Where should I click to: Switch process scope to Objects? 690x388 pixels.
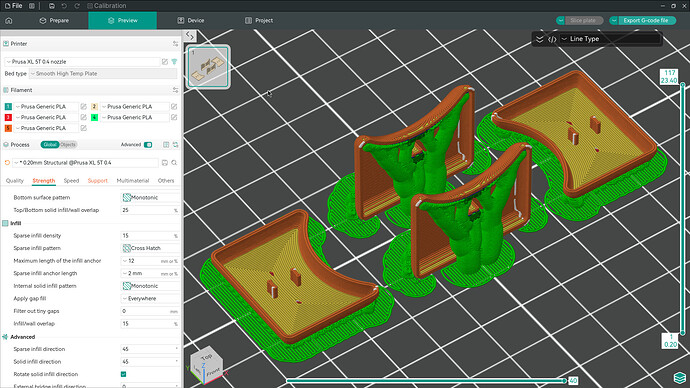(x=68, y=145)
